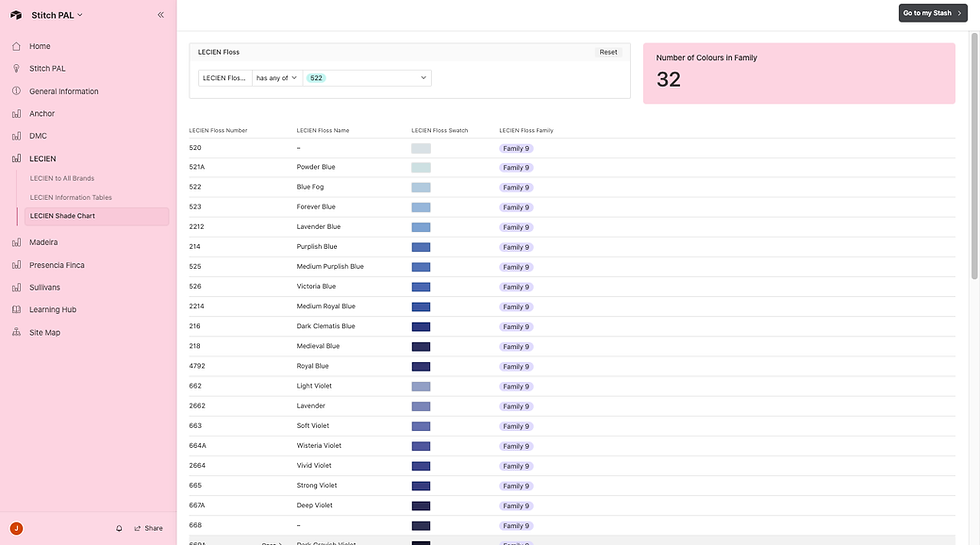980x545 pixels.
Task: Click the 'Lavender Blue' name cell
Action: [x=318, y=227]
